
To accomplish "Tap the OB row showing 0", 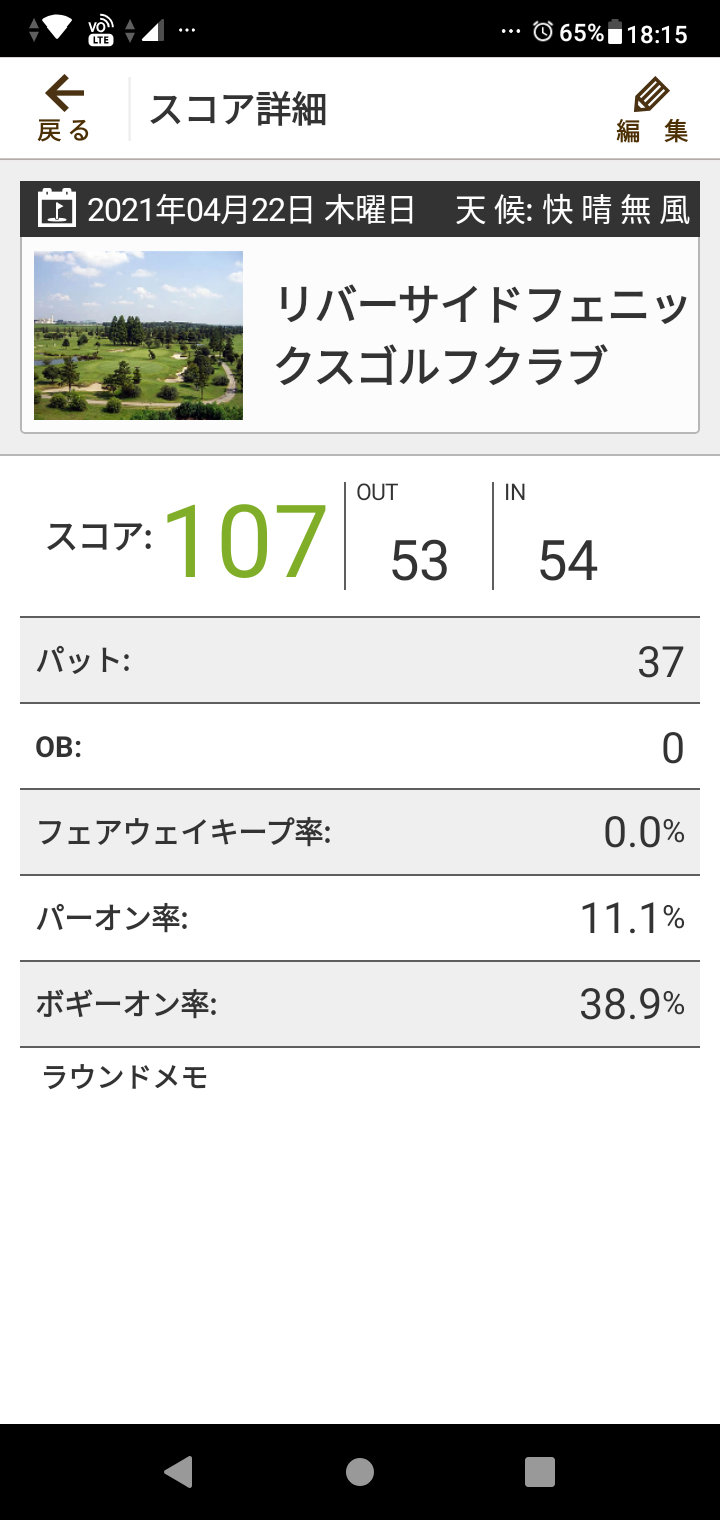I will [360, 746].
